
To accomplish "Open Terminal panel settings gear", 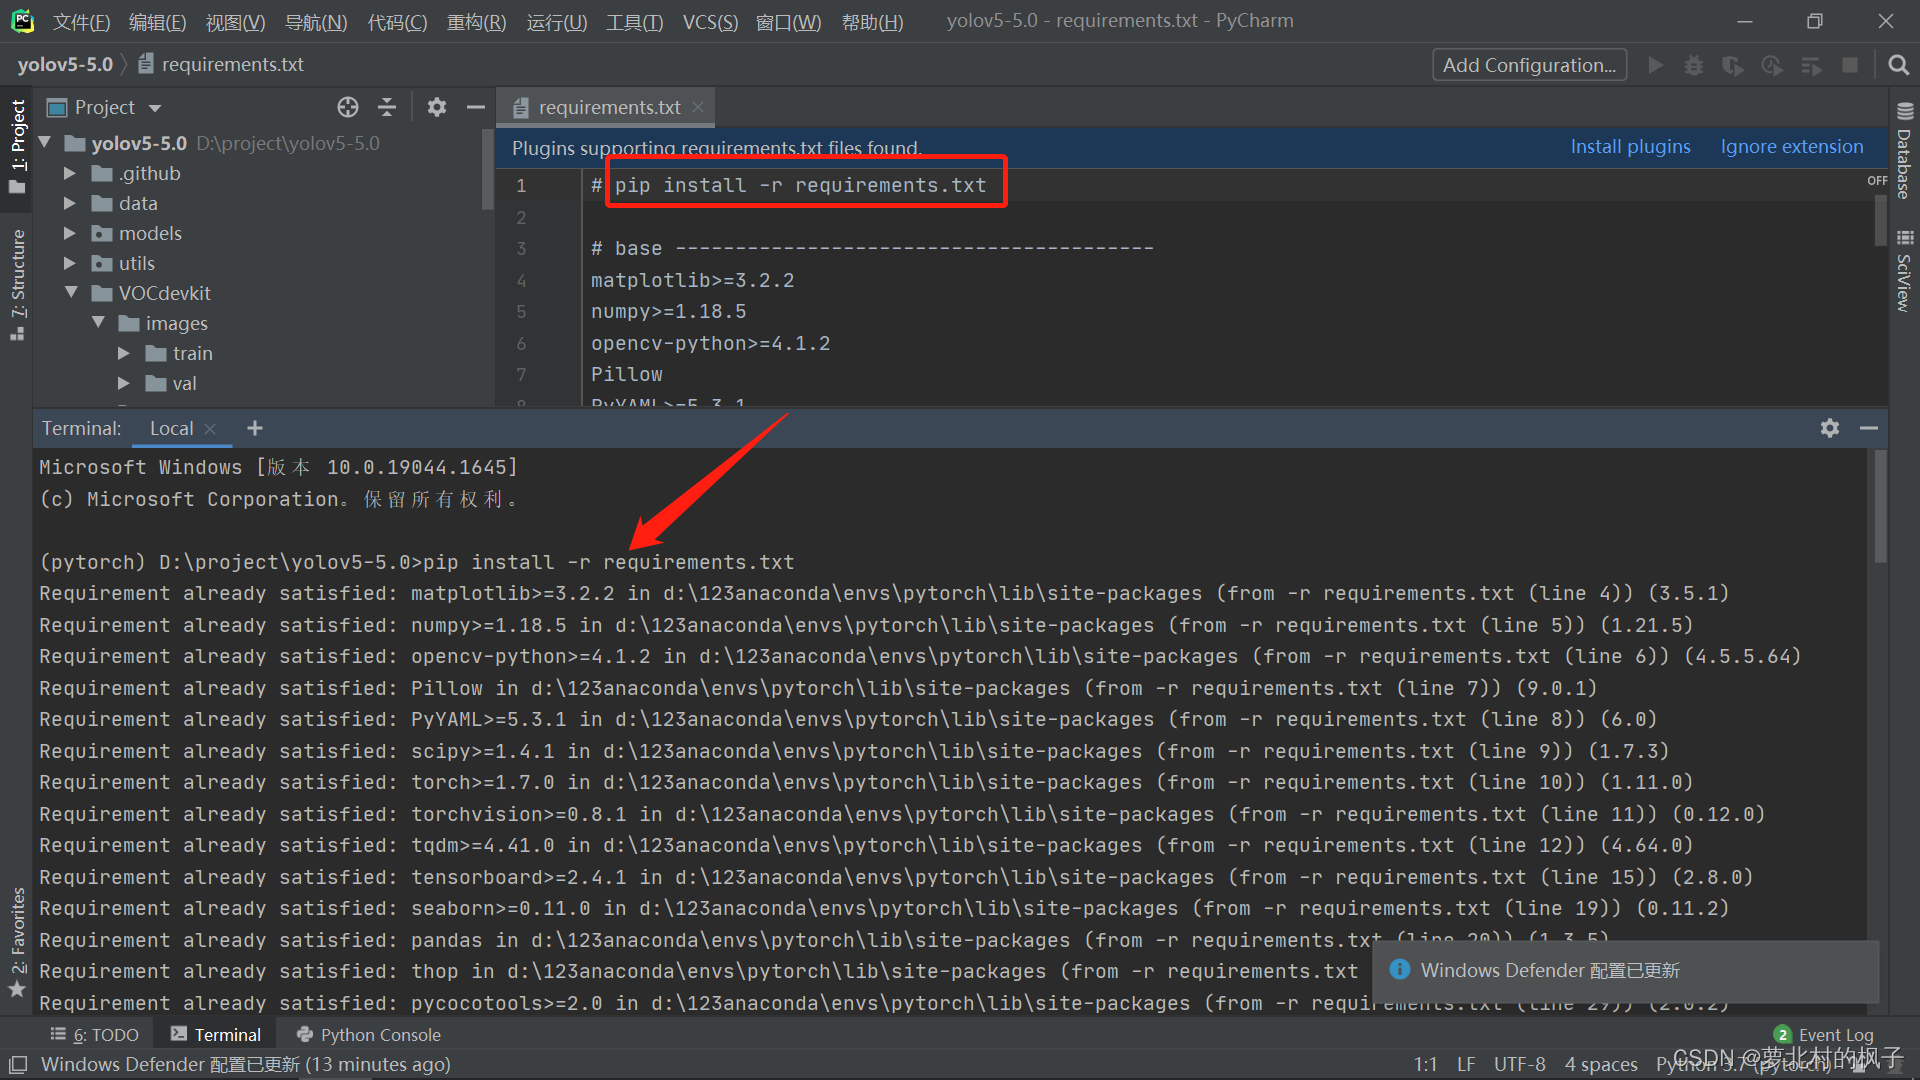I will (1830, 428).
